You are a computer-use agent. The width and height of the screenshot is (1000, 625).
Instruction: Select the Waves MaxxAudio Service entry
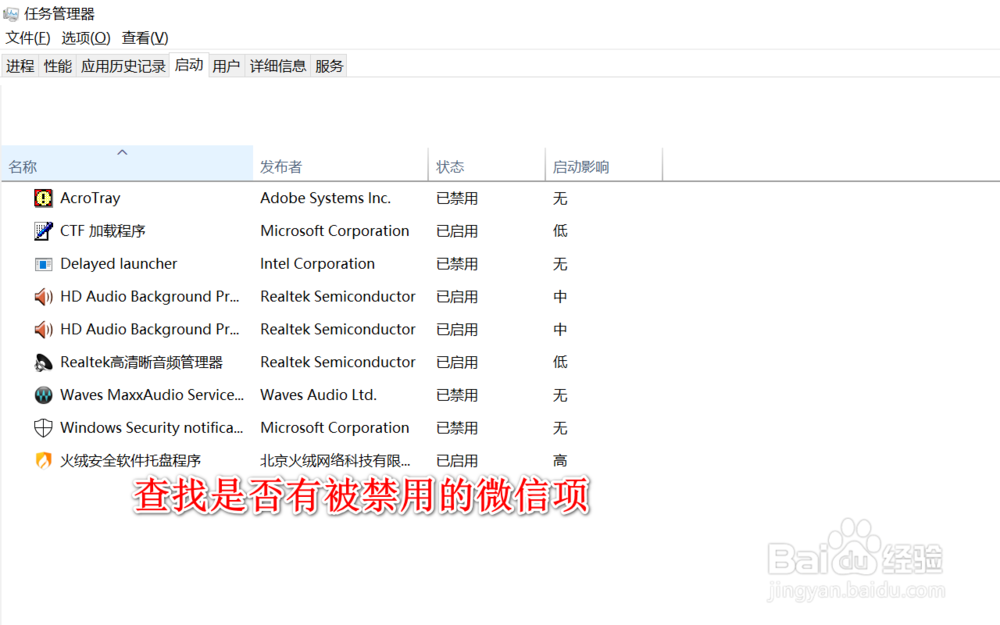(x=152, y=395)
